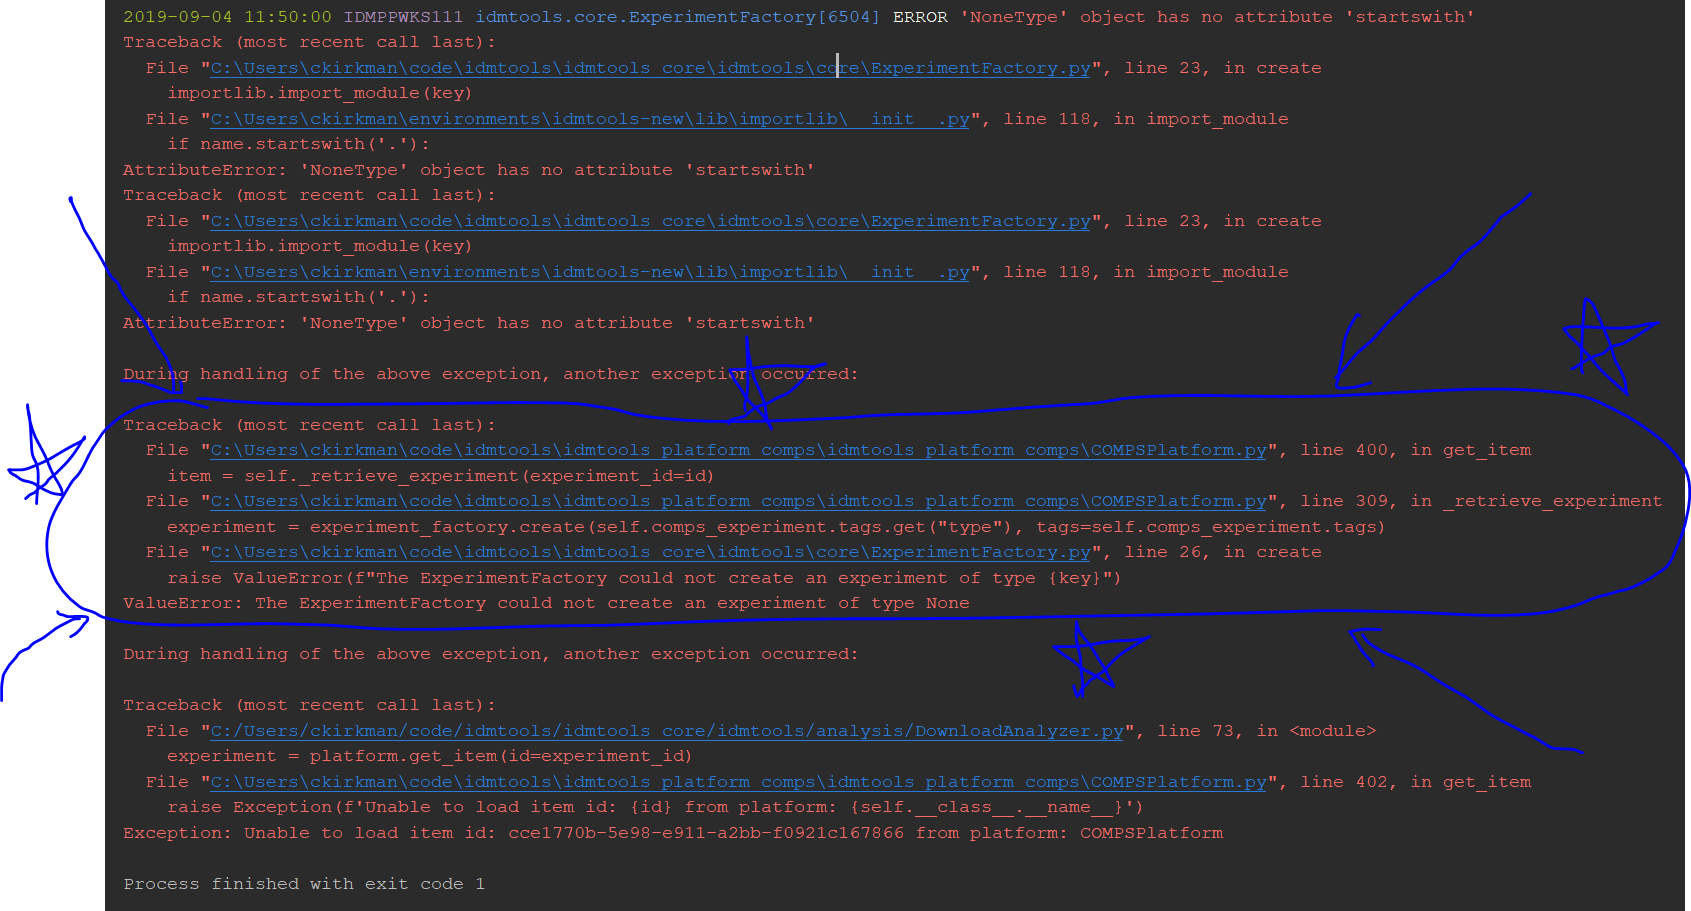This screenshot has width=1691, height=911.
Task: Click the 'During handling of the above exception' text
Action: [x=489, y=653]
